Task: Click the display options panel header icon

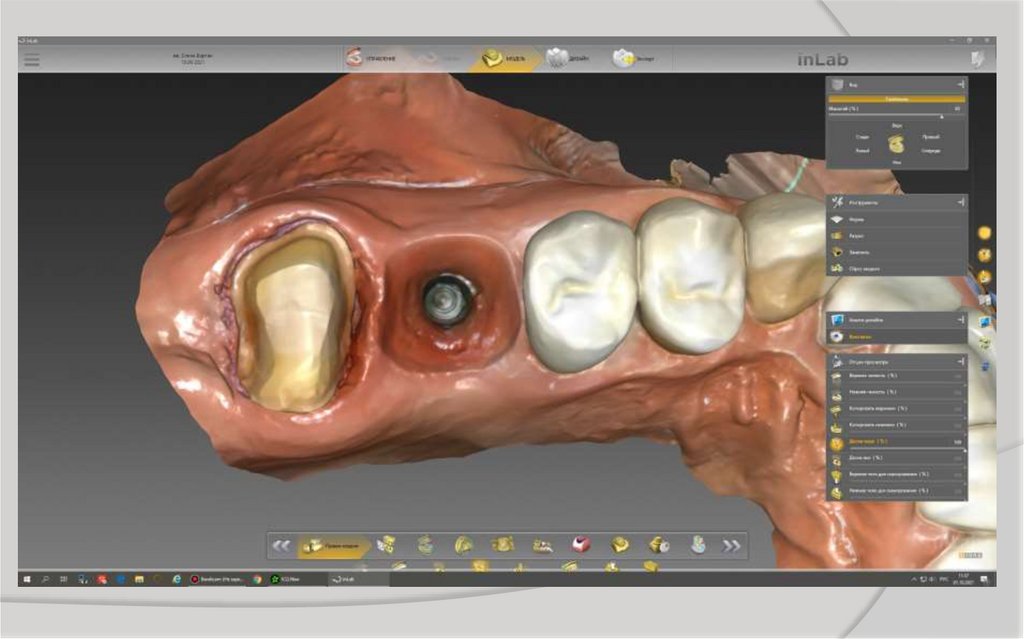Action: 837,361
